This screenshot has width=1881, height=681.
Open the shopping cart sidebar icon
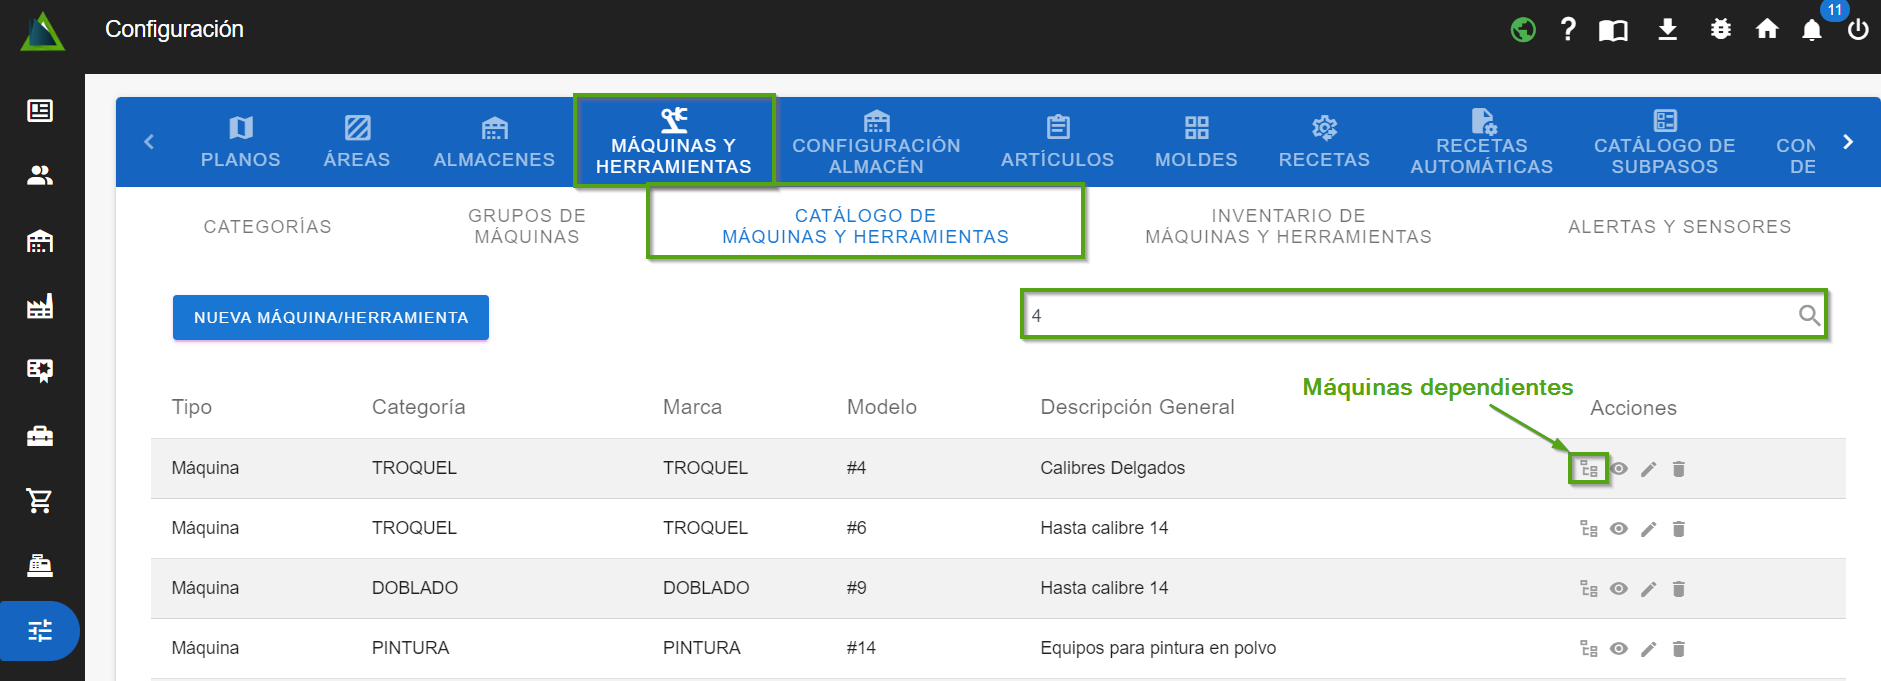coord(40,500)
